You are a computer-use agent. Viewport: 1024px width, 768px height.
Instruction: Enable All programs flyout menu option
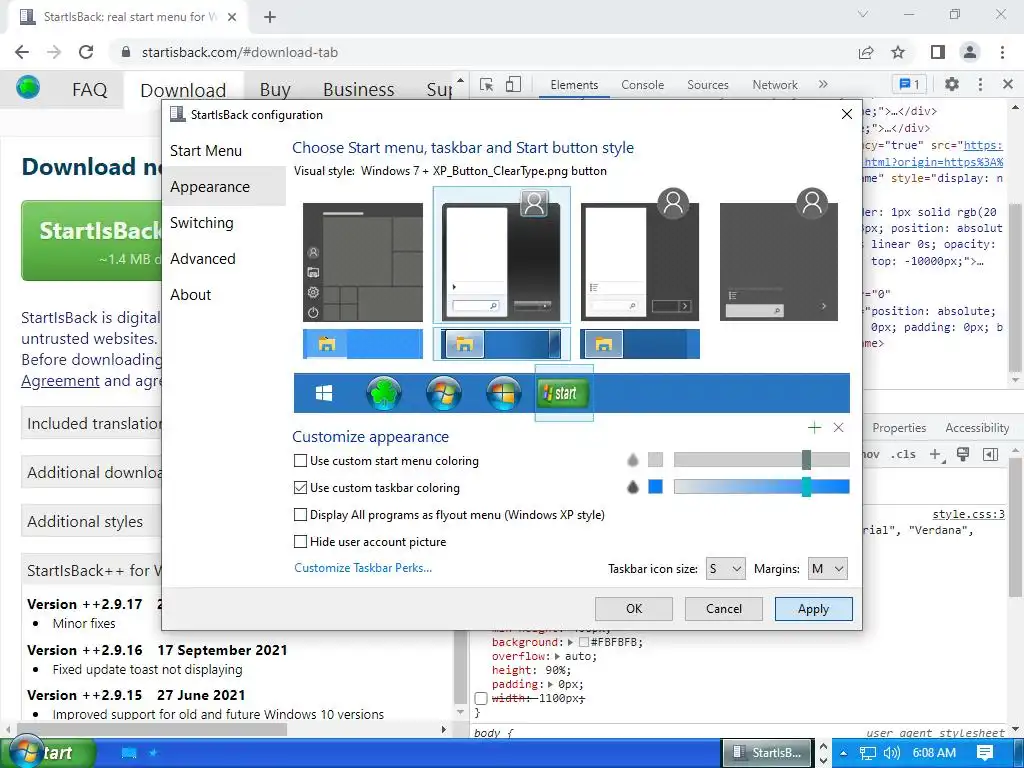pyautogui.click(x=300, y=515)
